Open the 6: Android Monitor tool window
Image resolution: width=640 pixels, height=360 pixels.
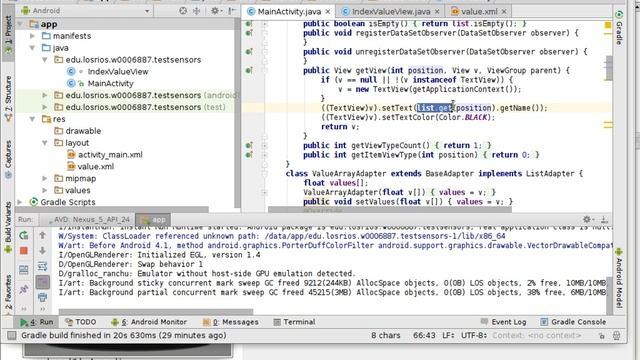tap(149, 322)
